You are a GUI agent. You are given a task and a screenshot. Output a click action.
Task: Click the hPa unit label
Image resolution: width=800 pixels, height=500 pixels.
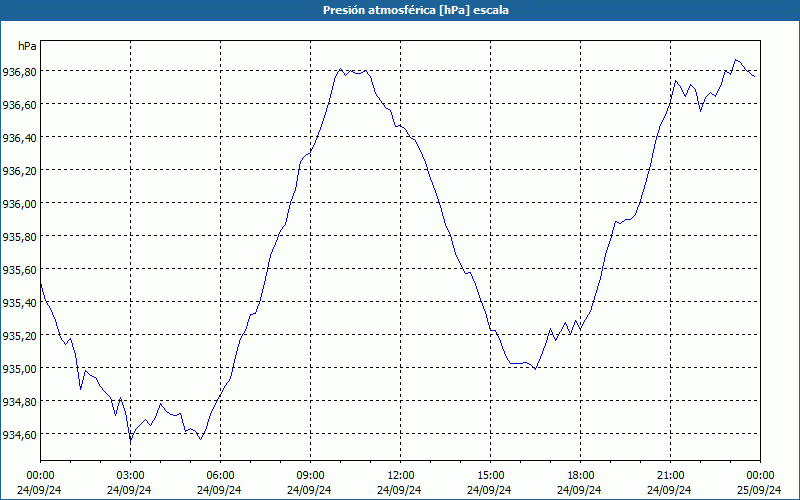pyautogui.click(x=27, y=46)
